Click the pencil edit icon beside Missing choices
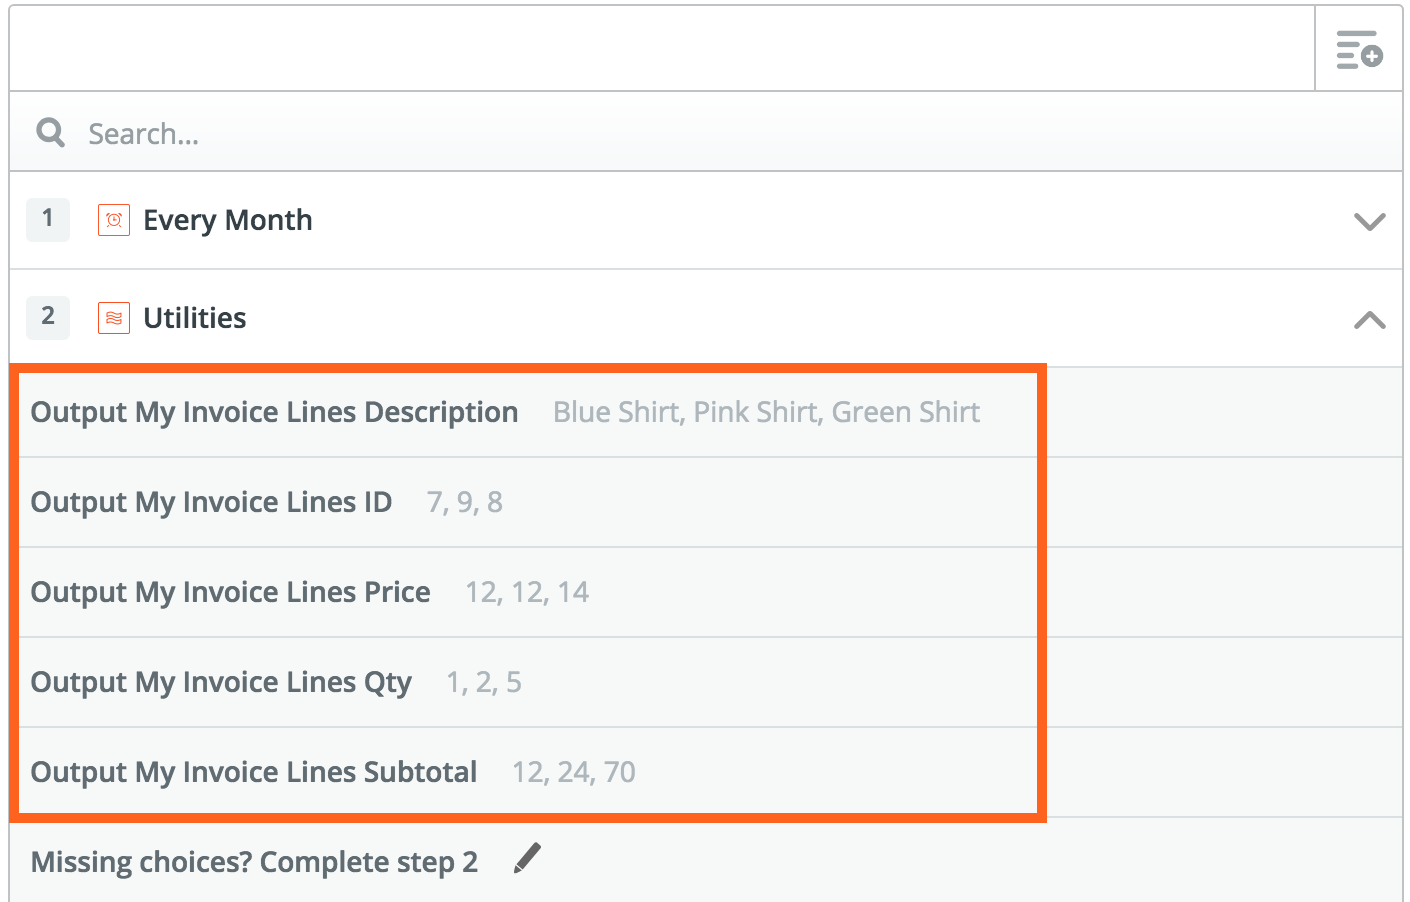This screenshot has width=1410, height=902. pos(527,858)
